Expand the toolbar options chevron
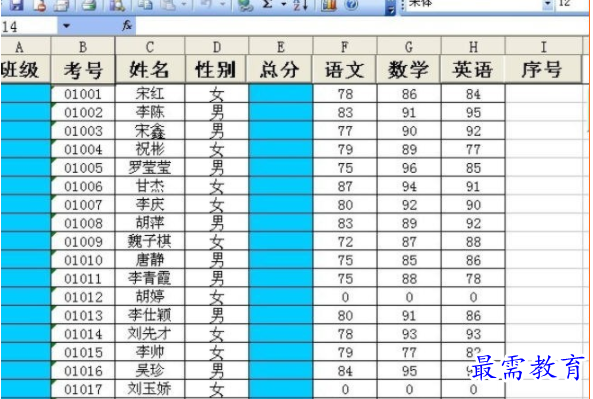The width and height of the screenshot is (593, 399). click(x=390, y=8)
